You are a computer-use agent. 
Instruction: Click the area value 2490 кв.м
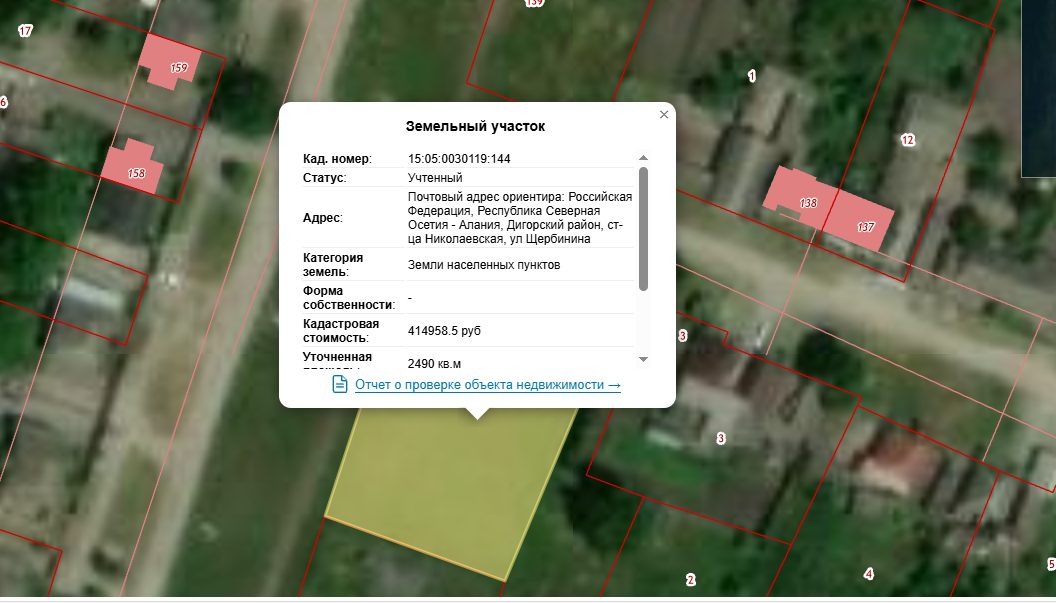click(x=434, y=364)
